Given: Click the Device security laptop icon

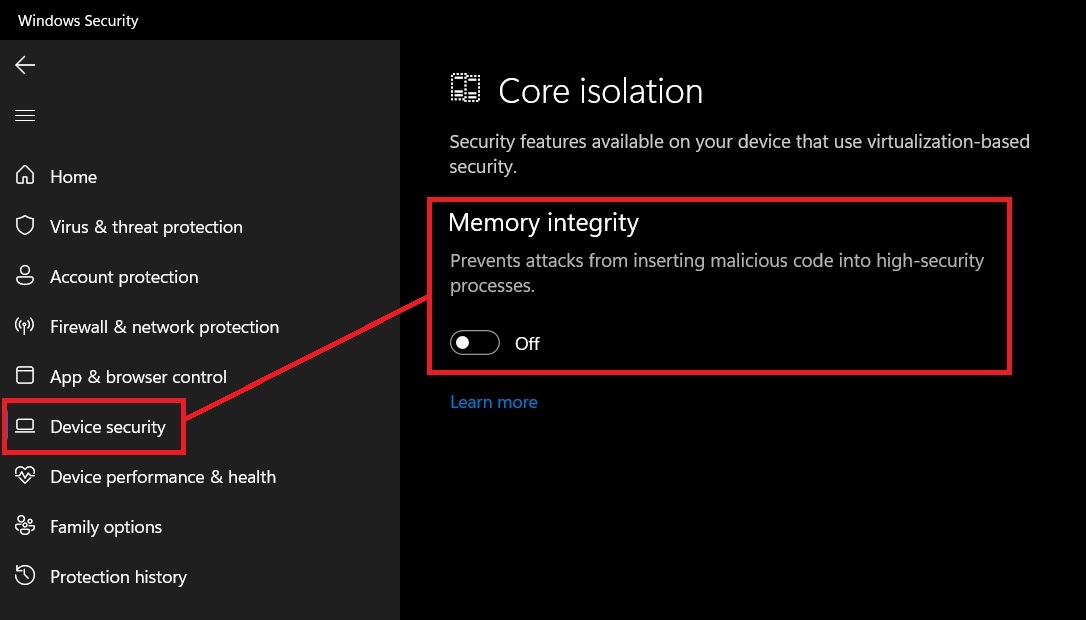Looking at the screenshot, I should [x=25, y=426].
